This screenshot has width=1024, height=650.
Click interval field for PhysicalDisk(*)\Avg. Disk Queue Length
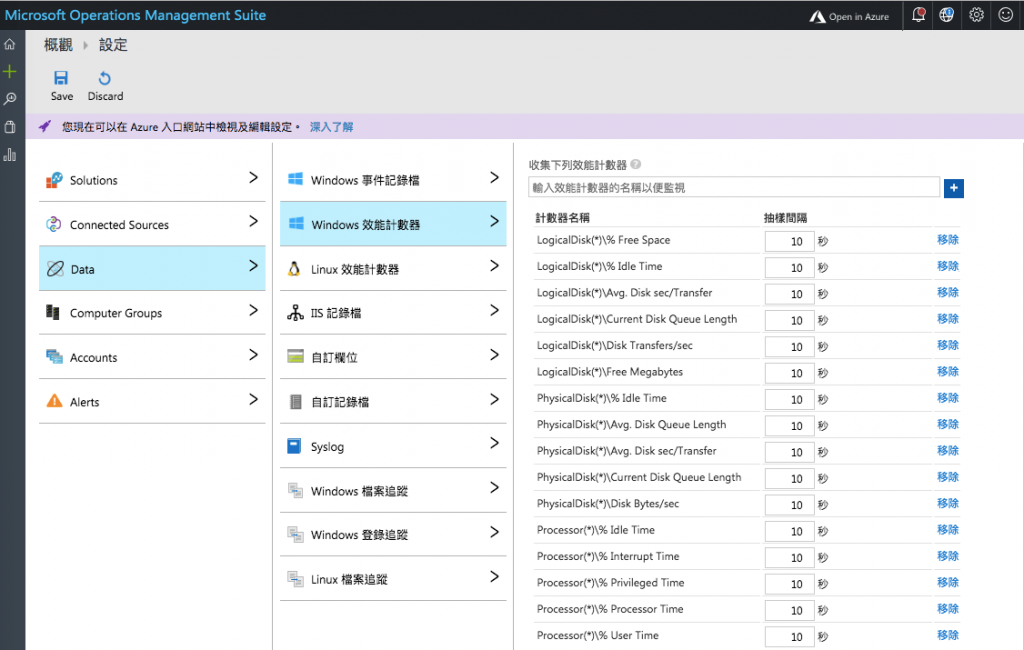[x=789, y=426]
